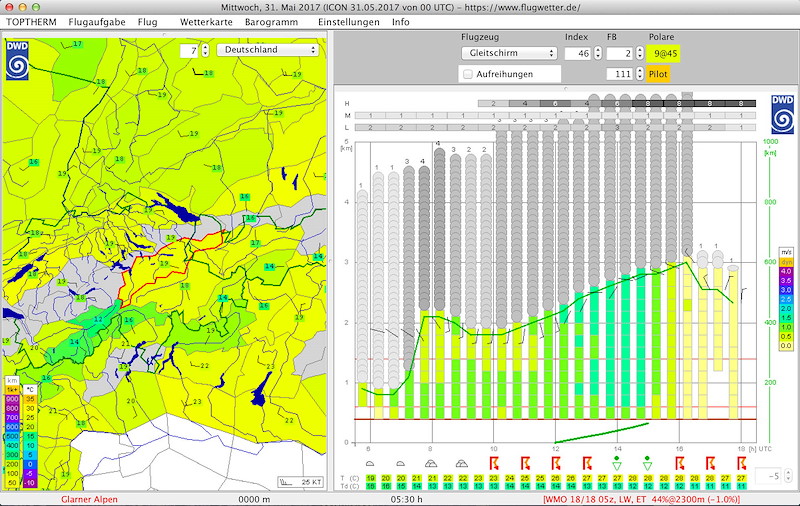This screenshot has width=800, height=506.
Task: Increase the 111 value stepper
Action: (640, 70)
